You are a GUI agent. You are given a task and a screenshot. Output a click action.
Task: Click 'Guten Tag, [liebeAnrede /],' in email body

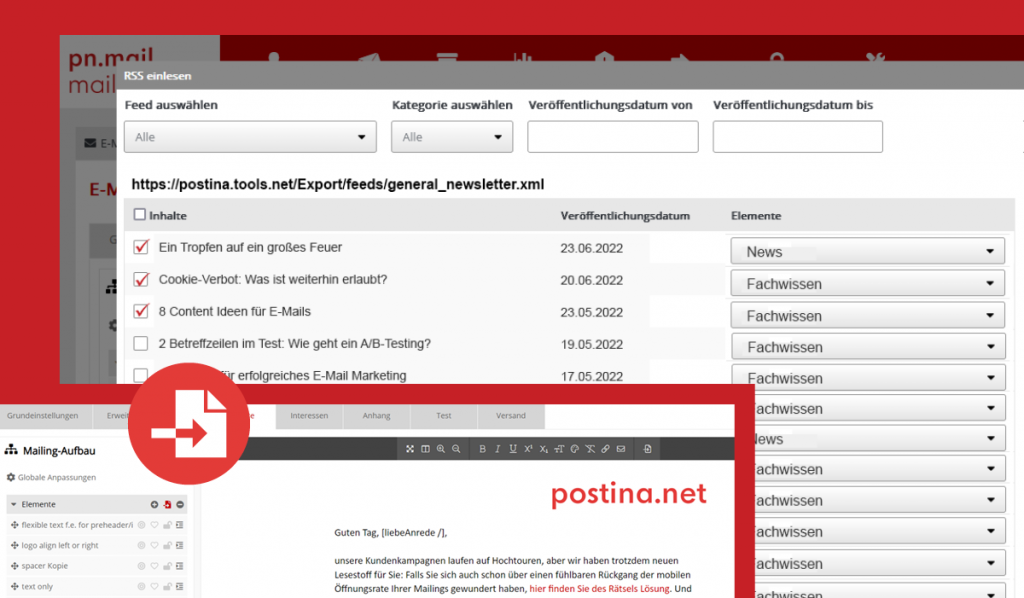tap(391, 533)
